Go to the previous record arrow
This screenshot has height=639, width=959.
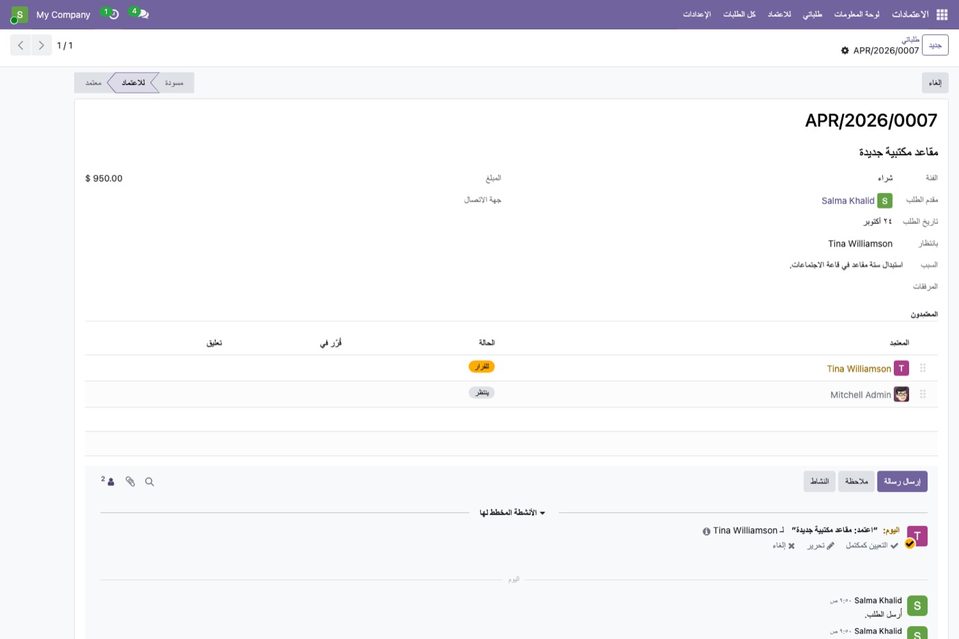click(21, 45)
